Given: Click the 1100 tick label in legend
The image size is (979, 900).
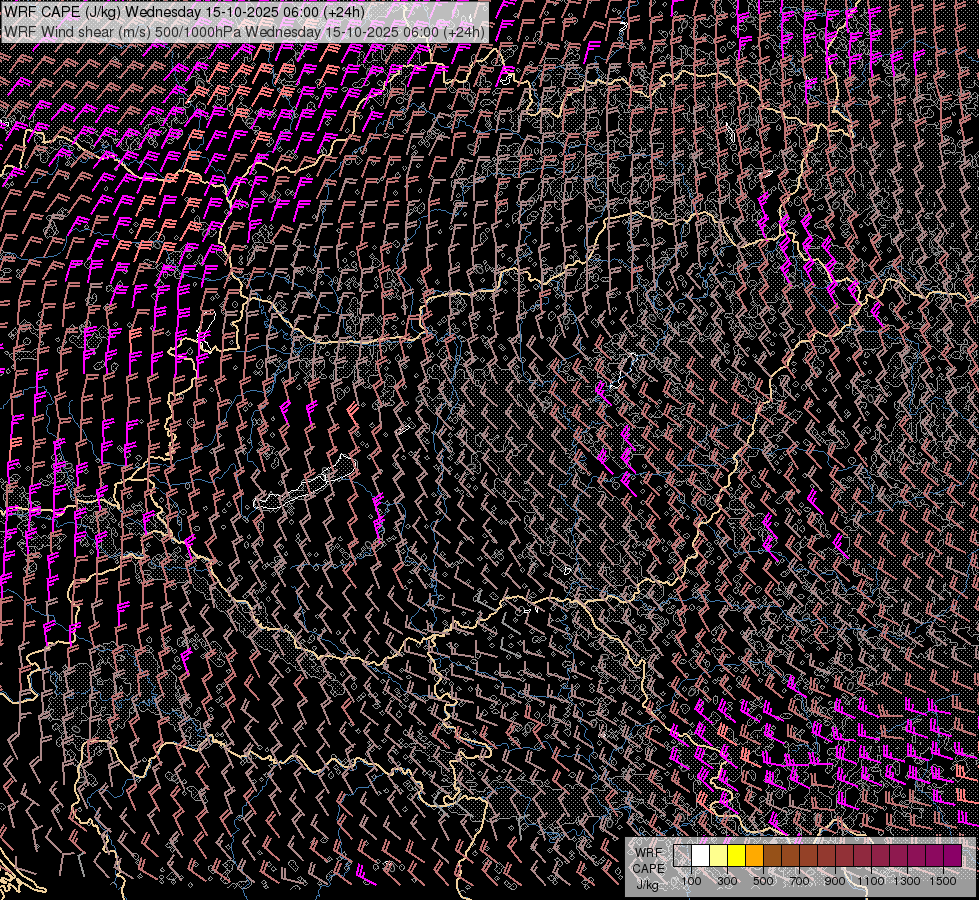Looking at the screenshot, I should click(871, 881).
